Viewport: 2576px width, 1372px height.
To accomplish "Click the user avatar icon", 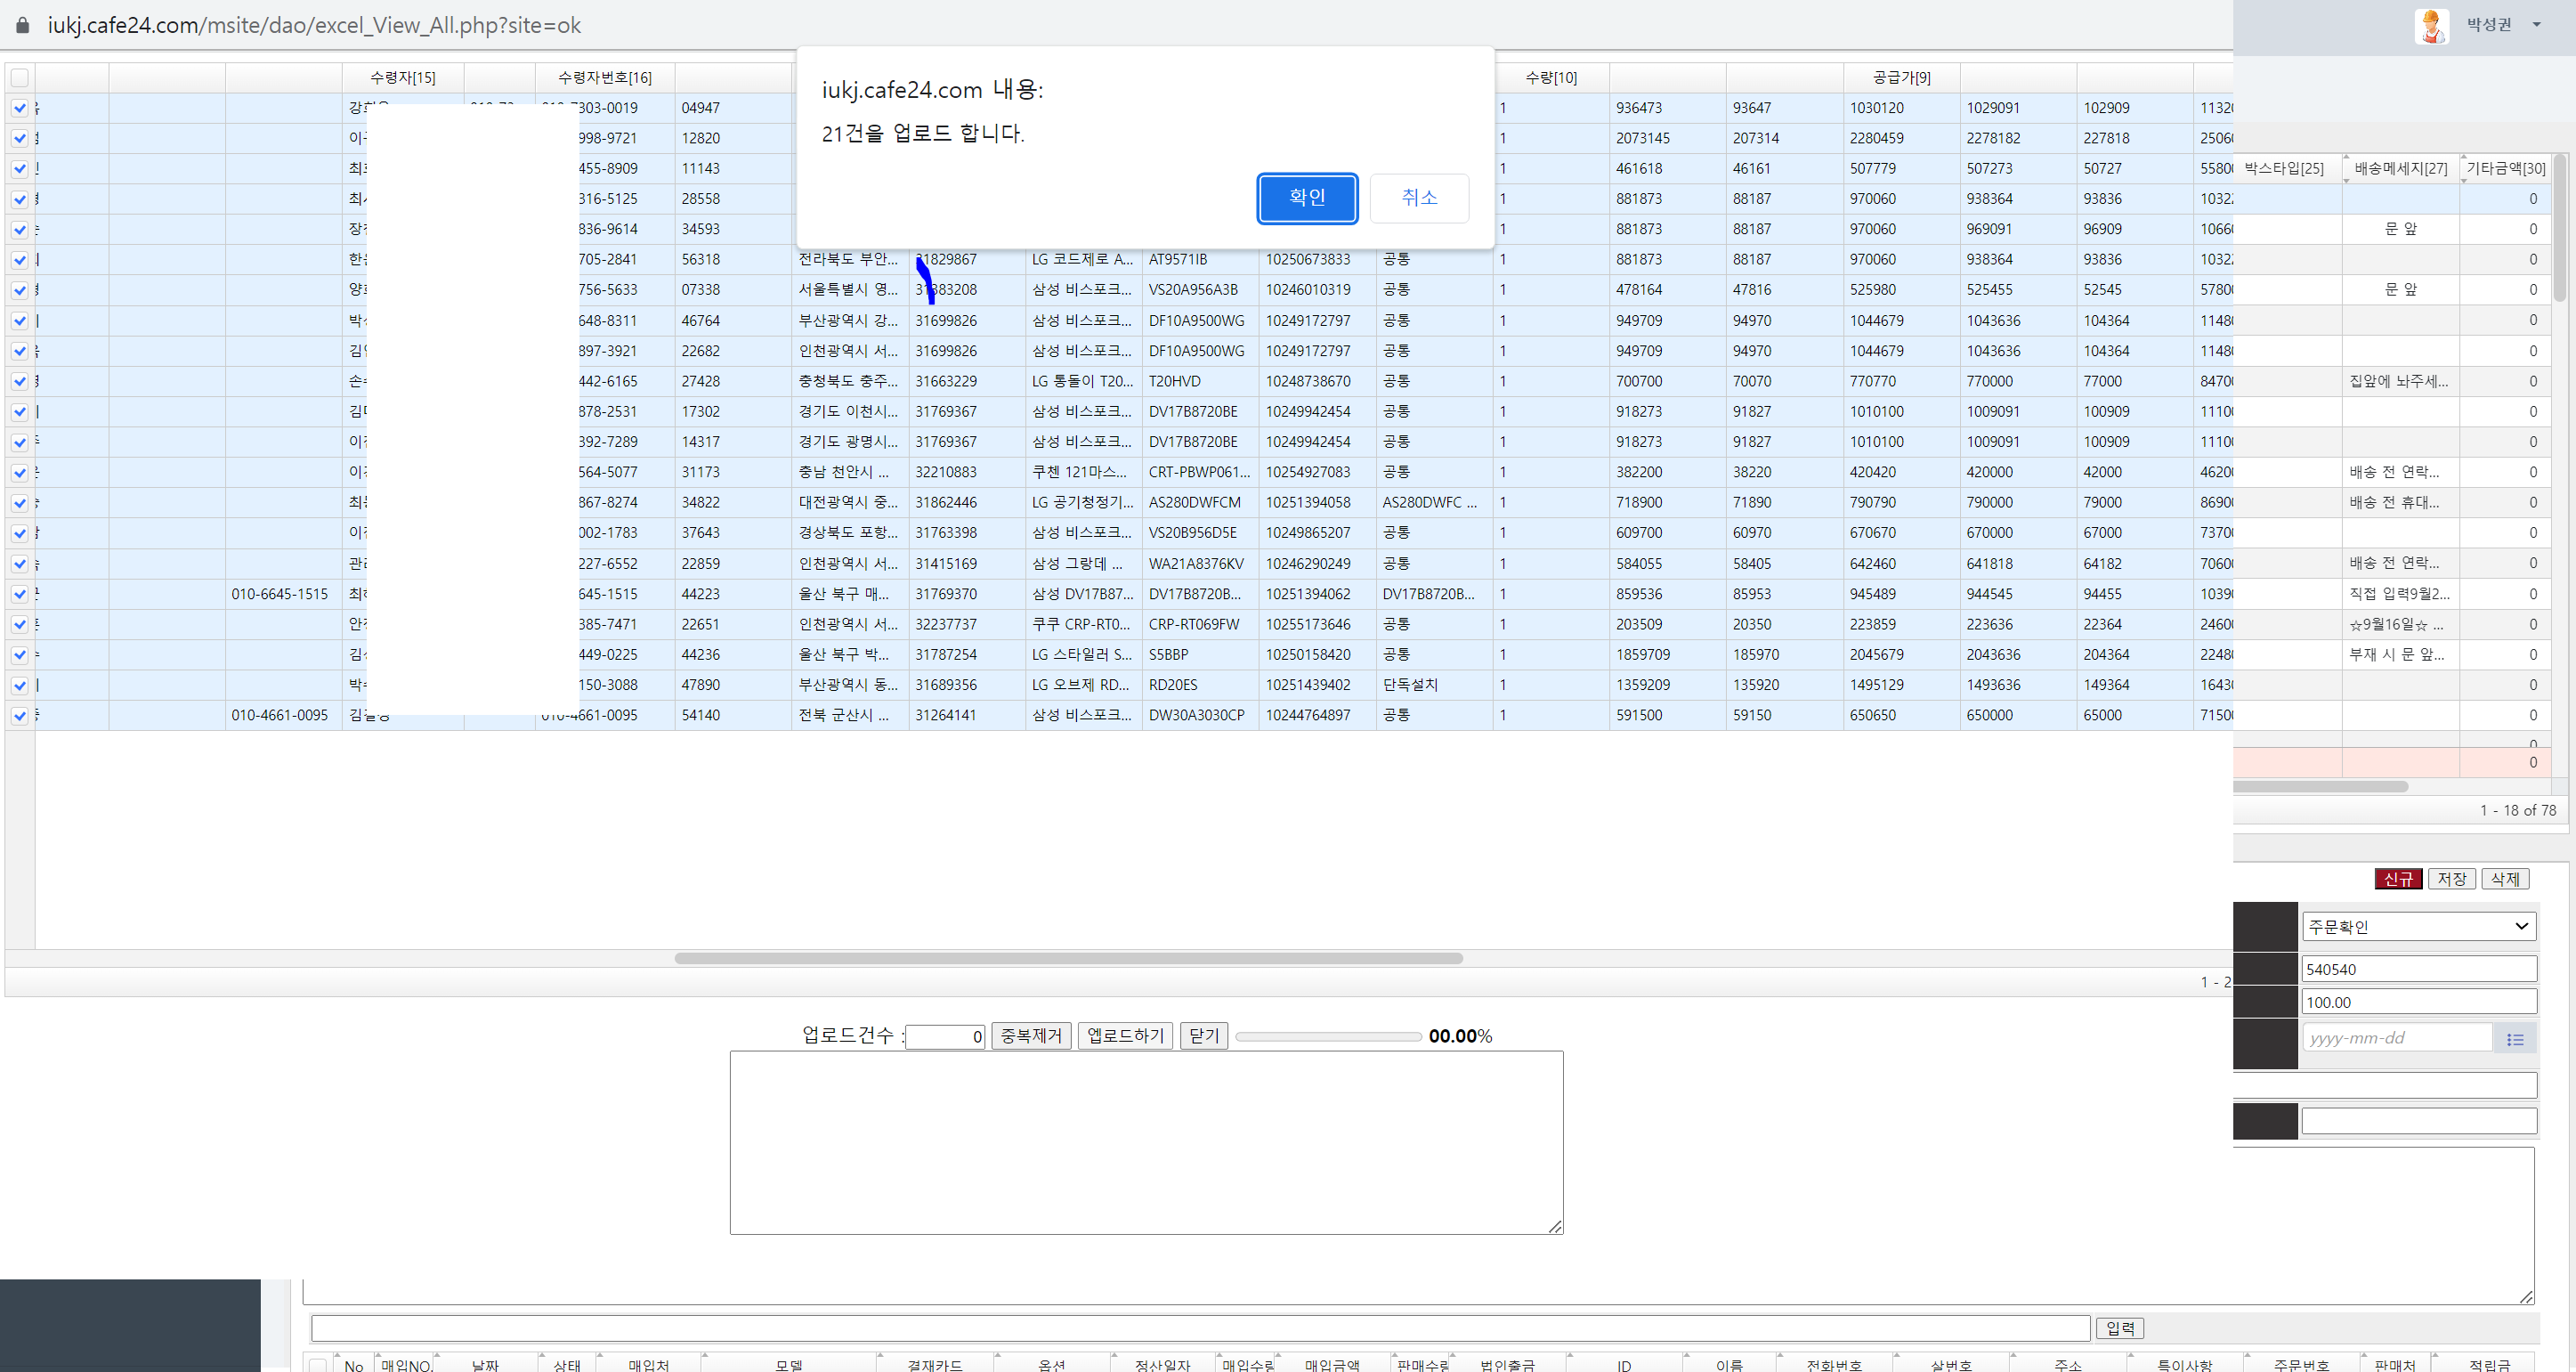I will (x=2431, y=25).
